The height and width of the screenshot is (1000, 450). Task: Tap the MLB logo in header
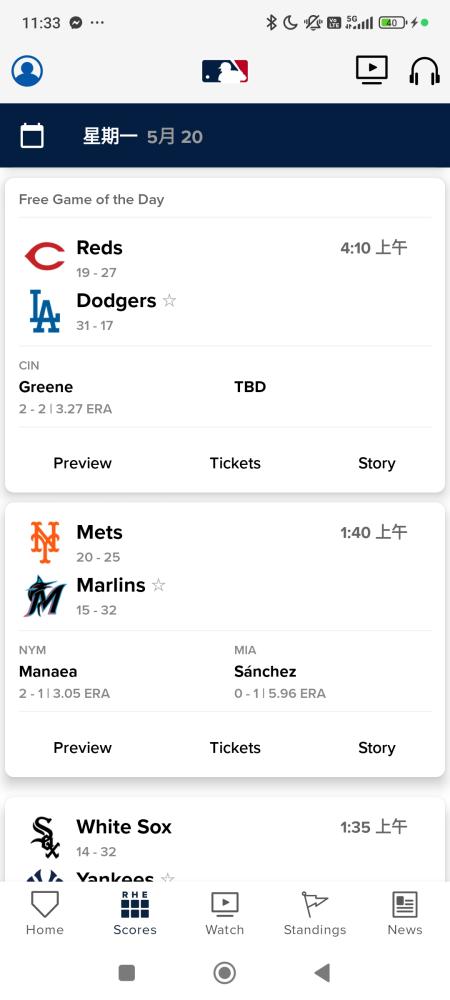(x=225, y=71)
